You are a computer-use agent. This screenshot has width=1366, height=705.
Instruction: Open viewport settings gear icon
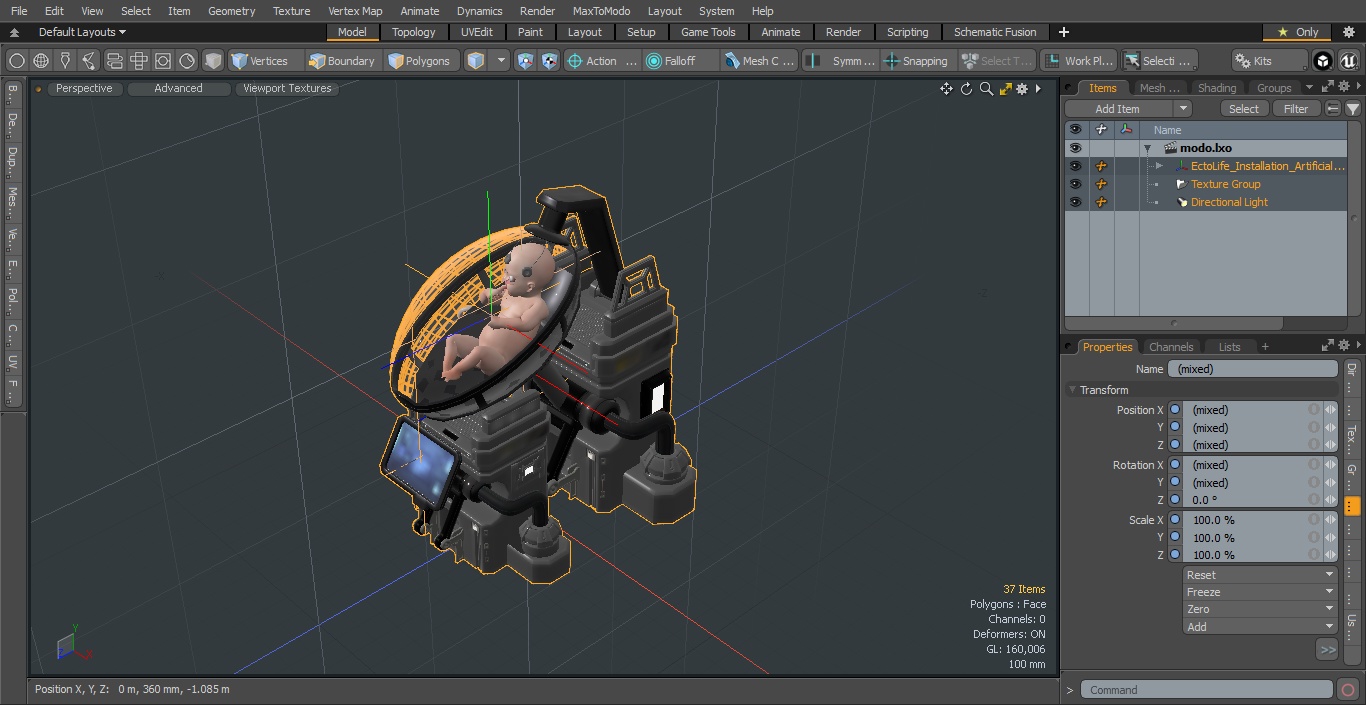[1022, 89]
